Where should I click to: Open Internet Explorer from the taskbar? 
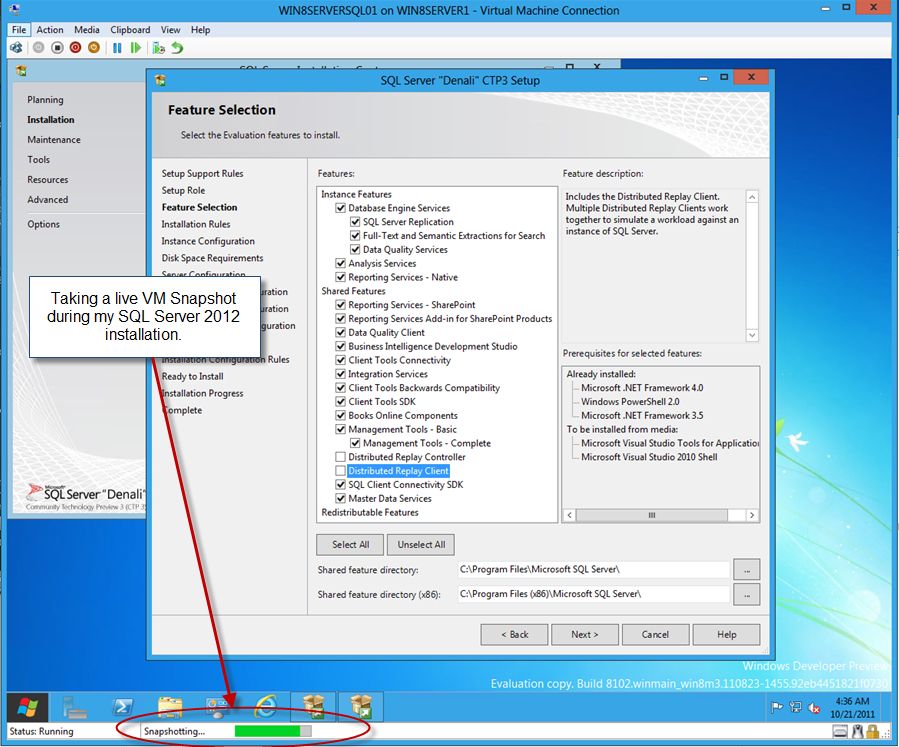pyautogui.click(x=266, y=707)
